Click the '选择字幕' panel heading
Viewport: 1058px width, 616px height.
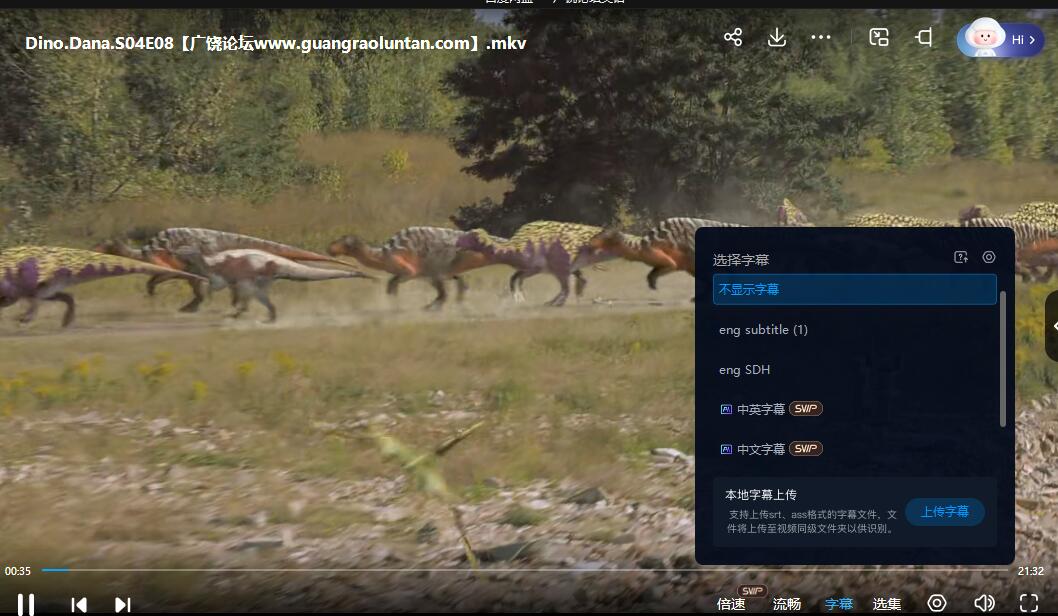point(741,260)
